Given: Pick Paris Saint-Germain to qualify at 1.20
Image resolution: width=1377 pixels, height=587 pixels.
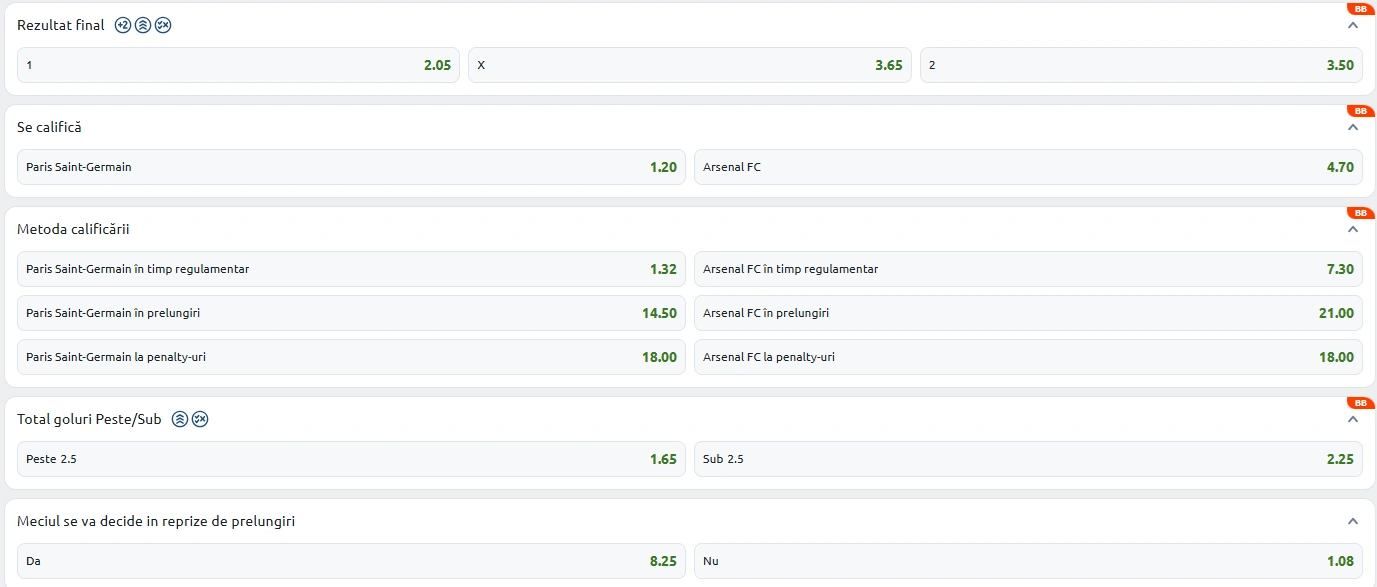Looking at the screenshot, I should 352,167.
